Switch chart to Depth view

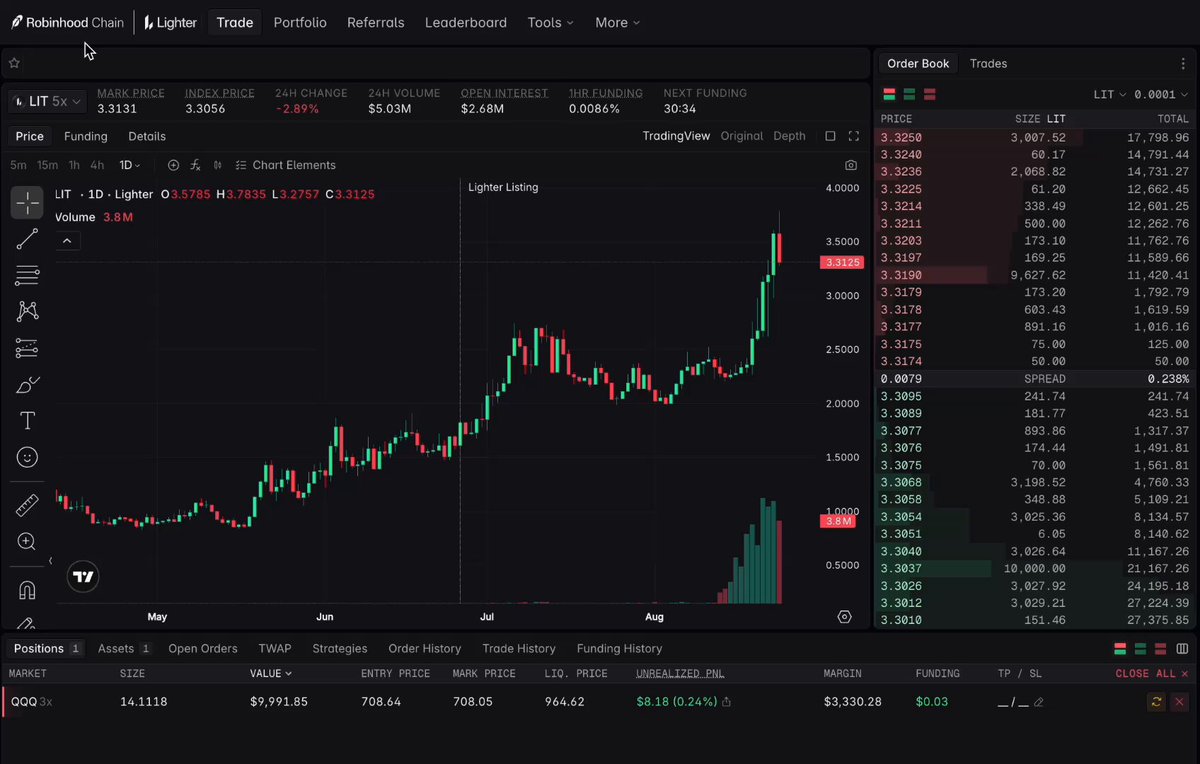point(789,136)
